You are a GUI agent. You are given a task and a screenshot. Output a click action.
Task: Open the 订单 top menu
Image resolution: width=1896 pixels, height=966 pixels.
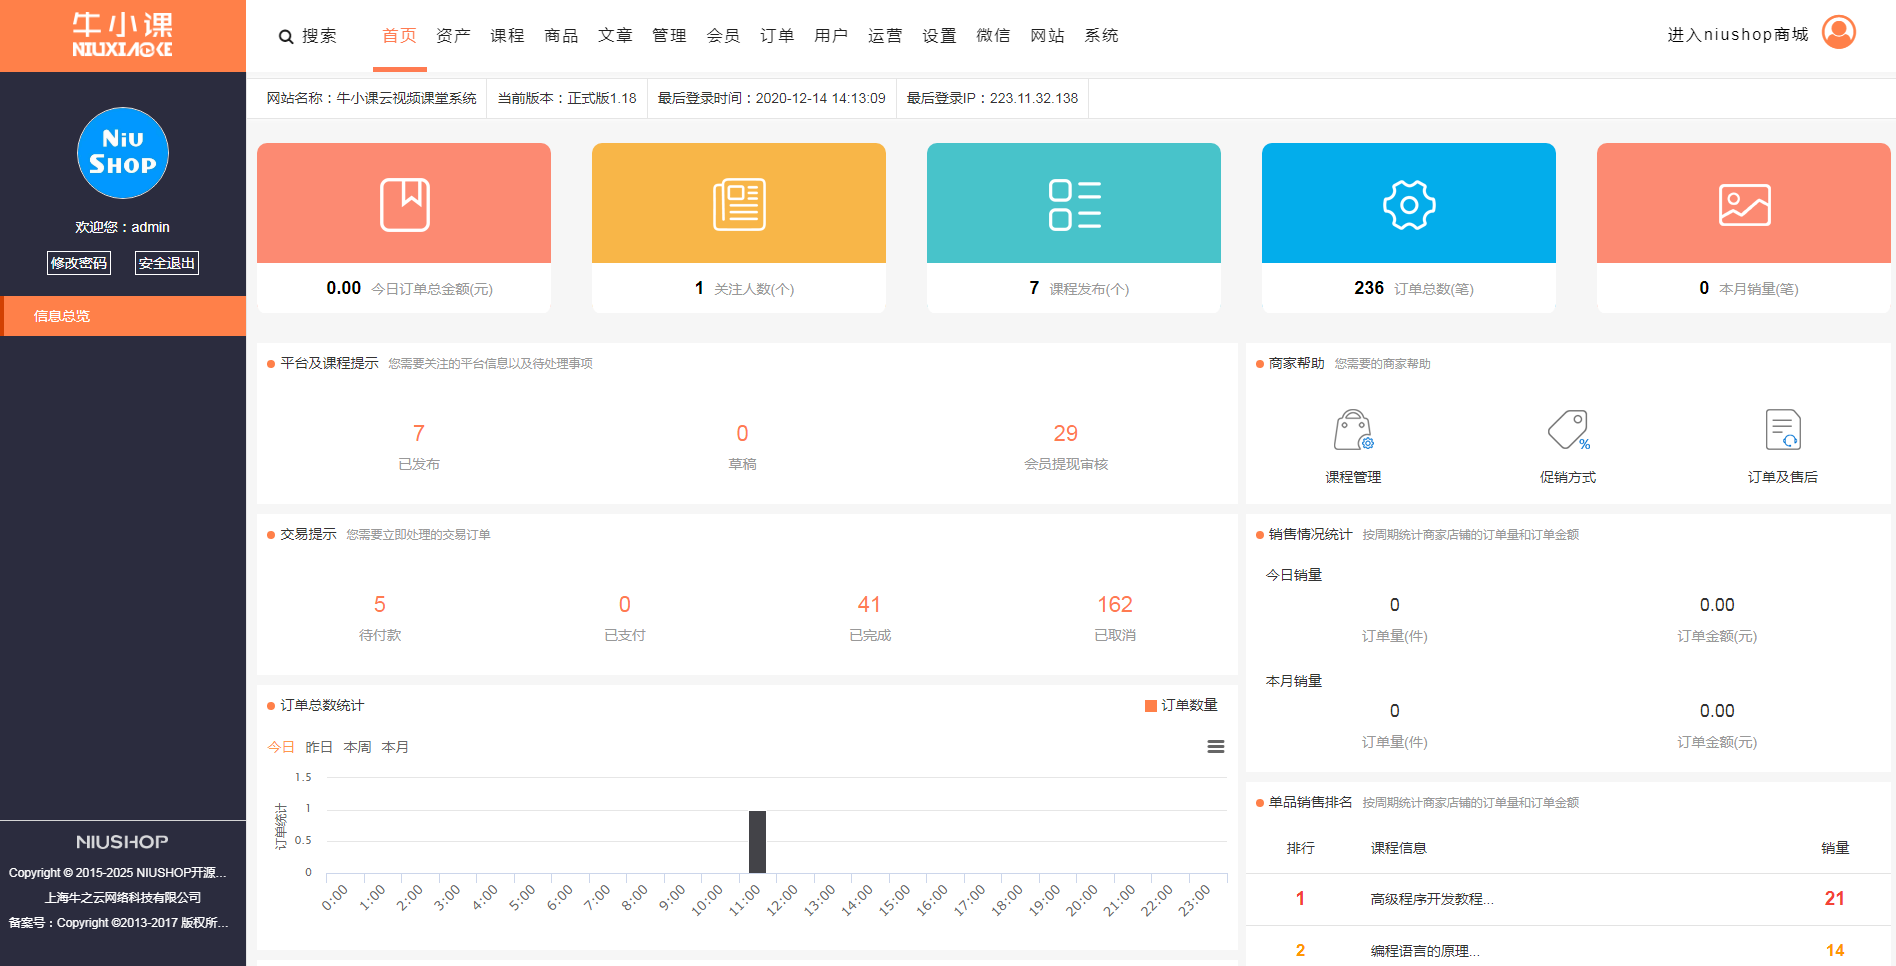(x=777, y=36)
